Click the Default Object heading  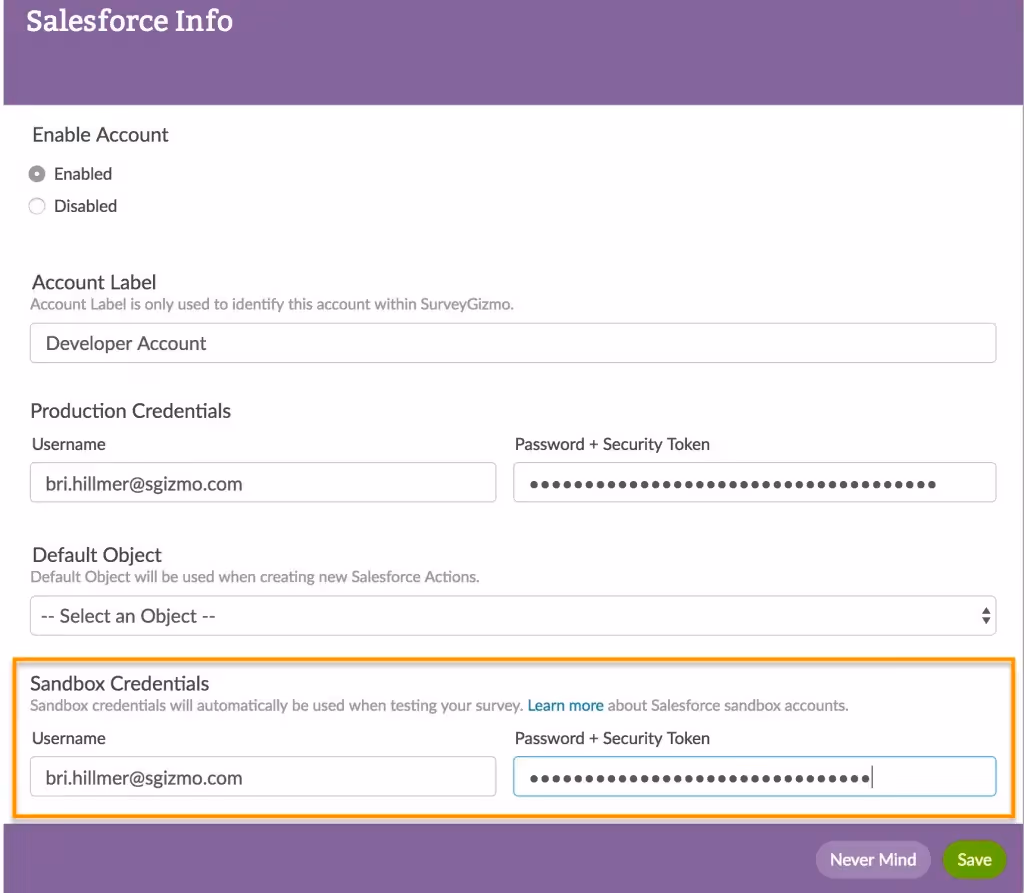(x=97, y=555)
